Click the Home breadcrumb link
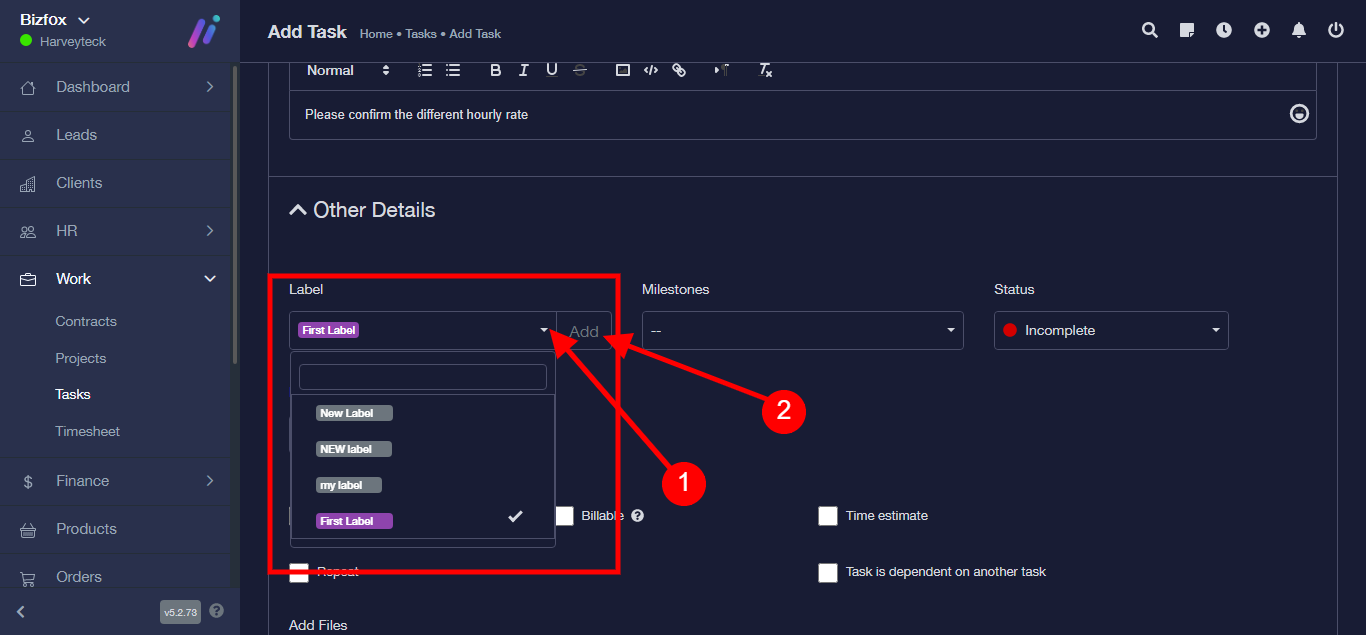Image resolution: width=1366 pixels, height=635 pixels. click(376, 34)
